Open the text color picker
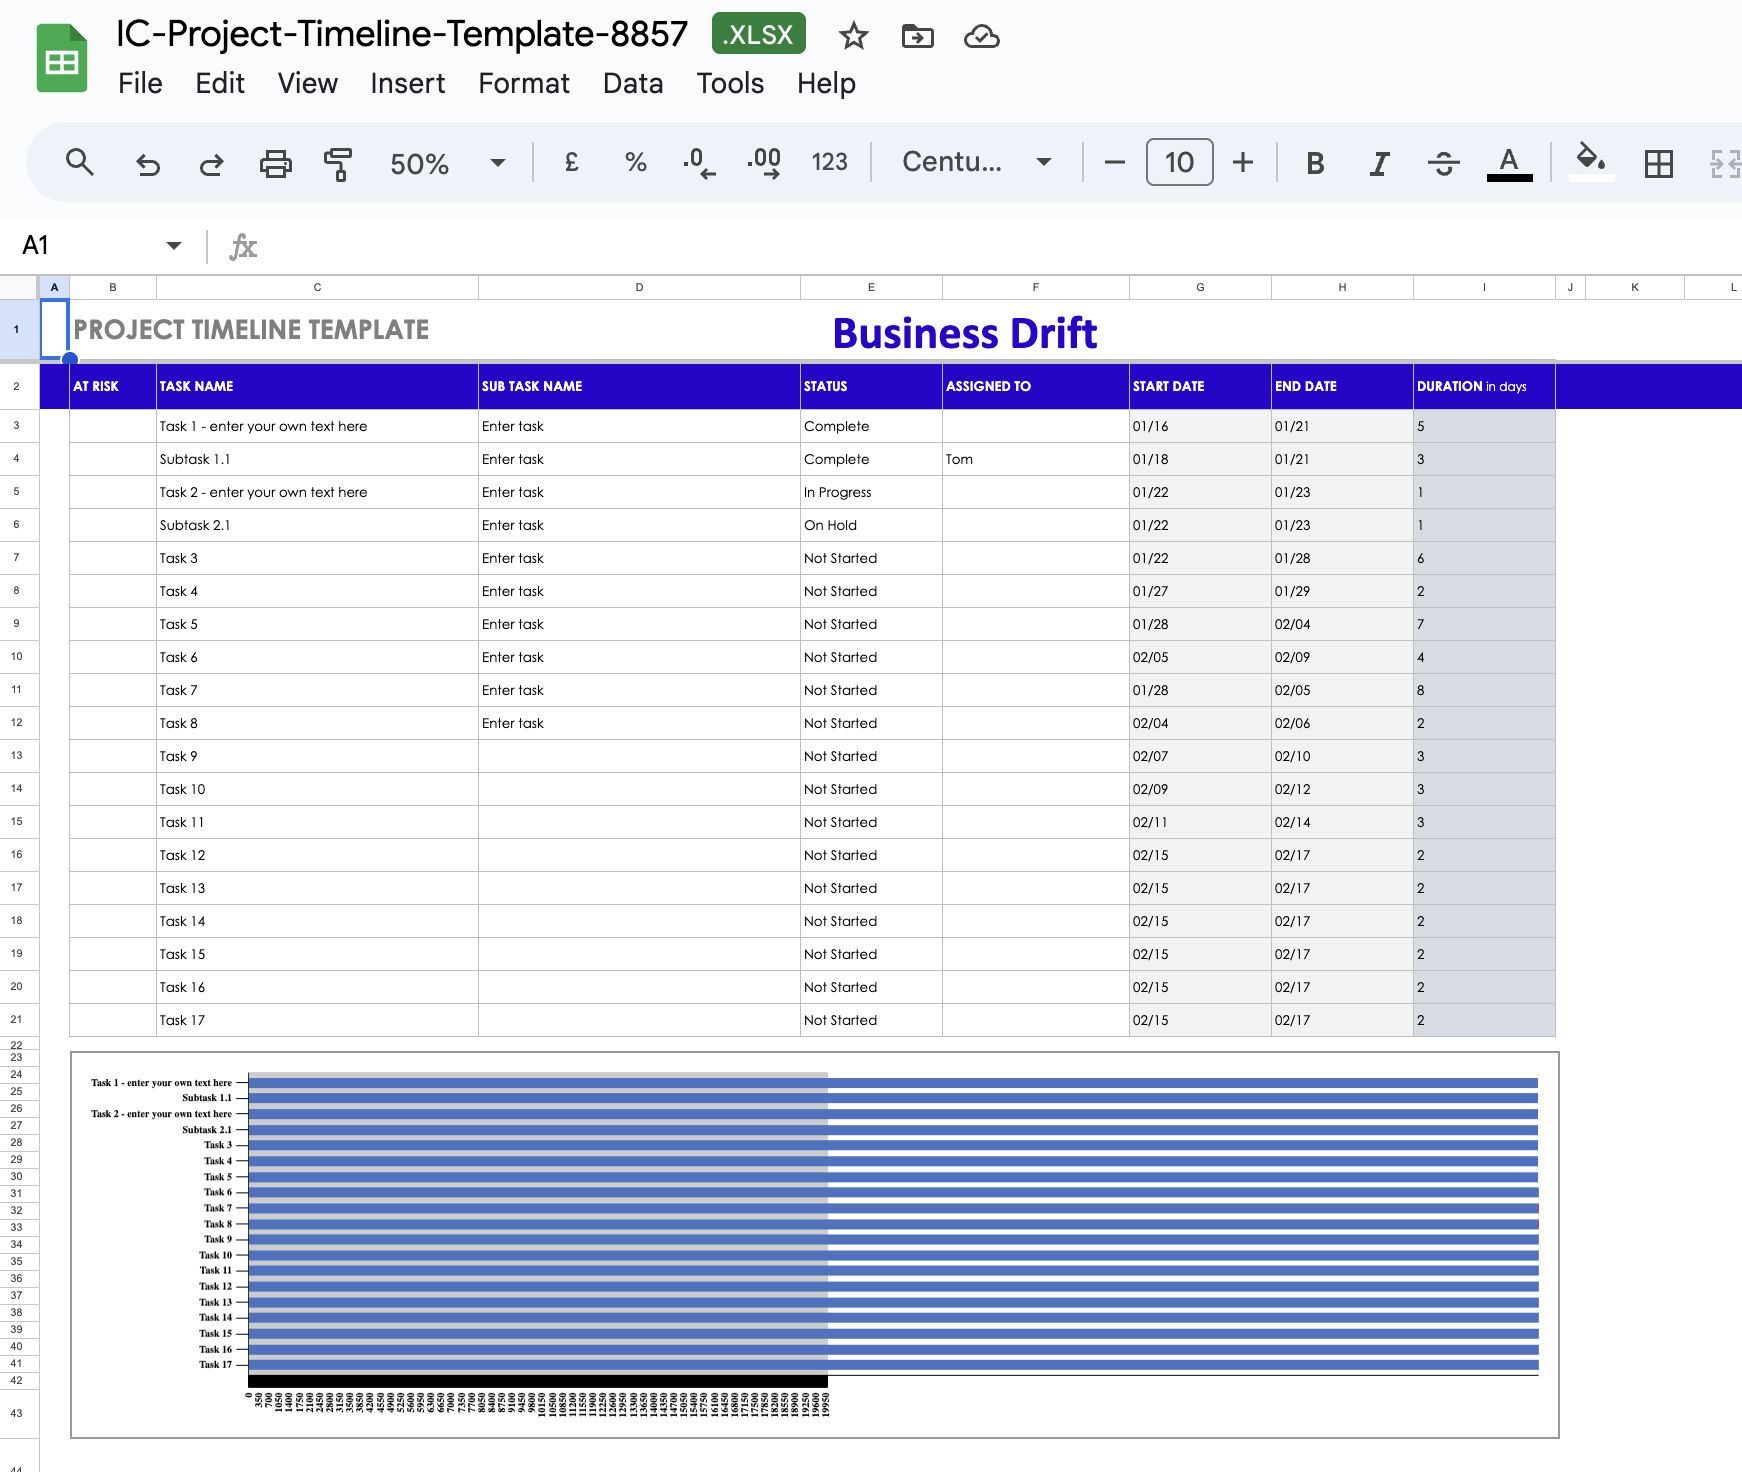 [1509, 163]
